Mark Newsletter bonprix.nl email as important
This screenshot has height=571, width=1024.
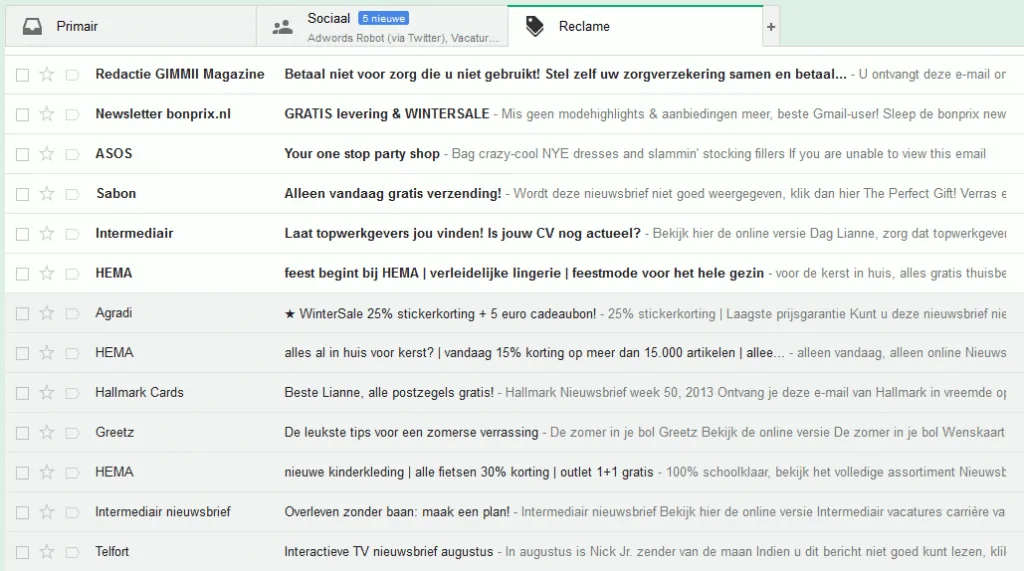[72, 114]
